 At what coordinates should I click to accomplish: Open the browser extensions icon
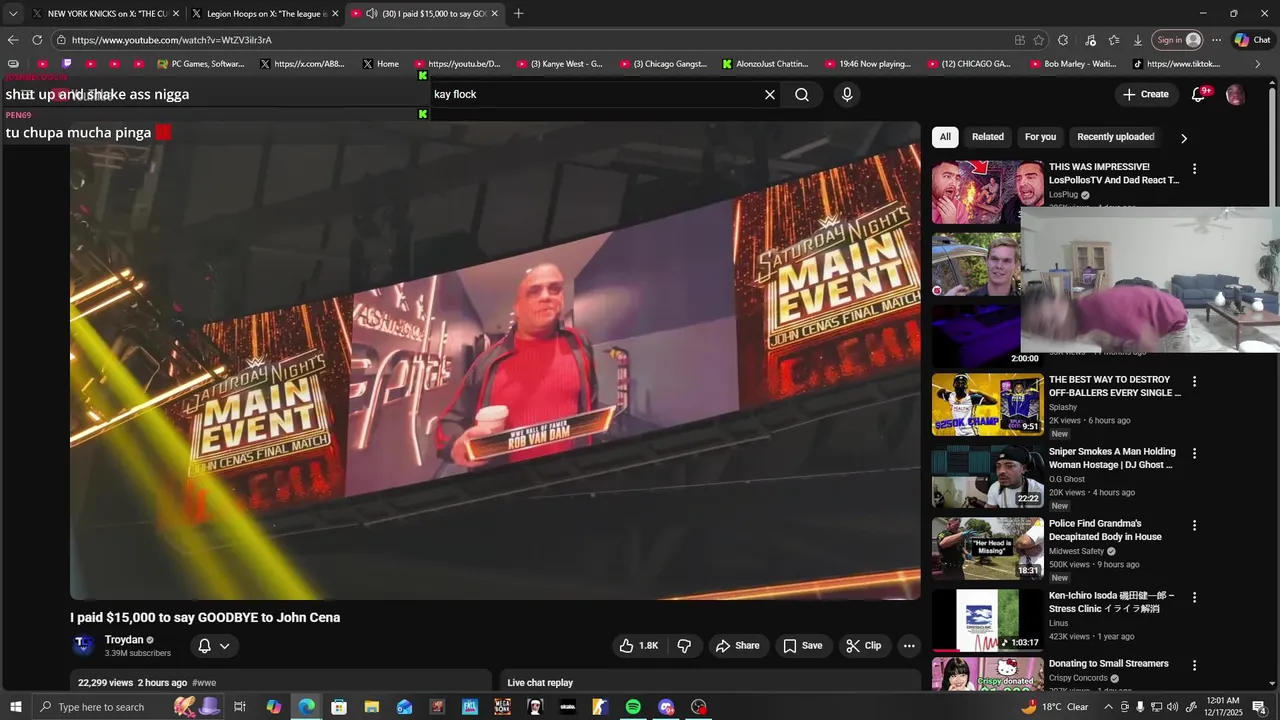coord(1063,40)
